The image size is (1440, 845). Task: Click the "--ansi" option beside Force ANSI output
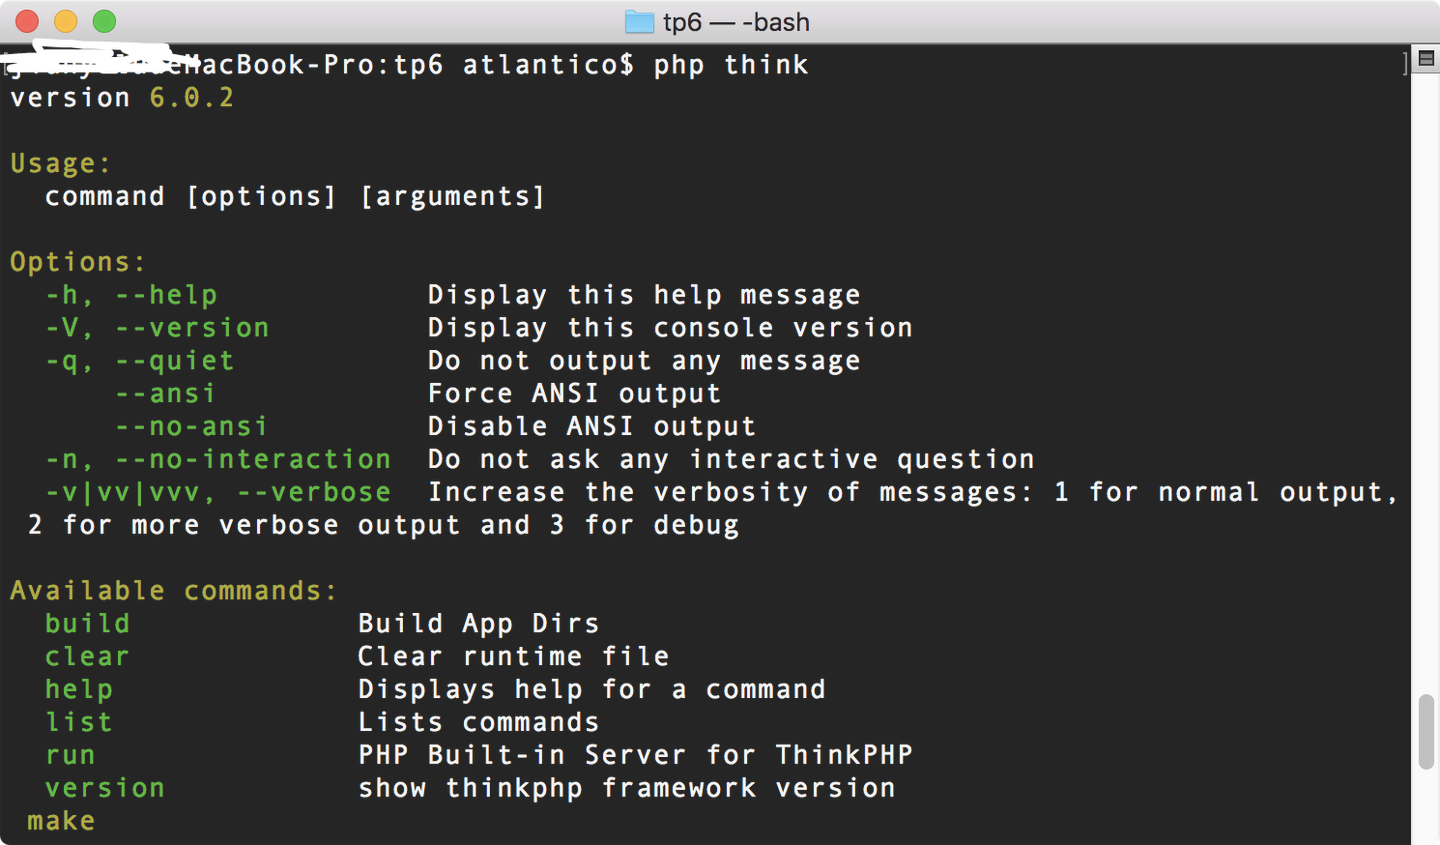pyautogui.click(x=166, y=394)
